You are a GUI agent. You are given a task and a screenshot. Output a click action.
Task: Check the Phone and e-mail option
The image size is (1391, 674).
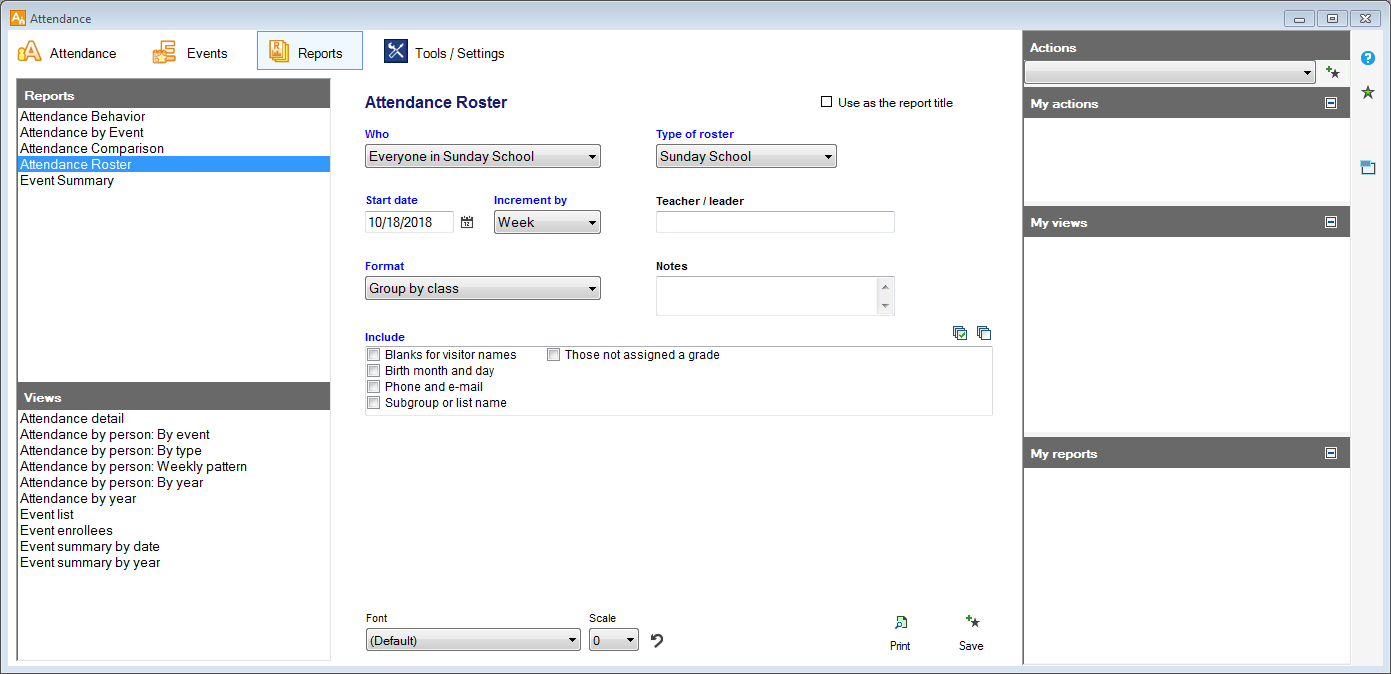pos(374,387)
